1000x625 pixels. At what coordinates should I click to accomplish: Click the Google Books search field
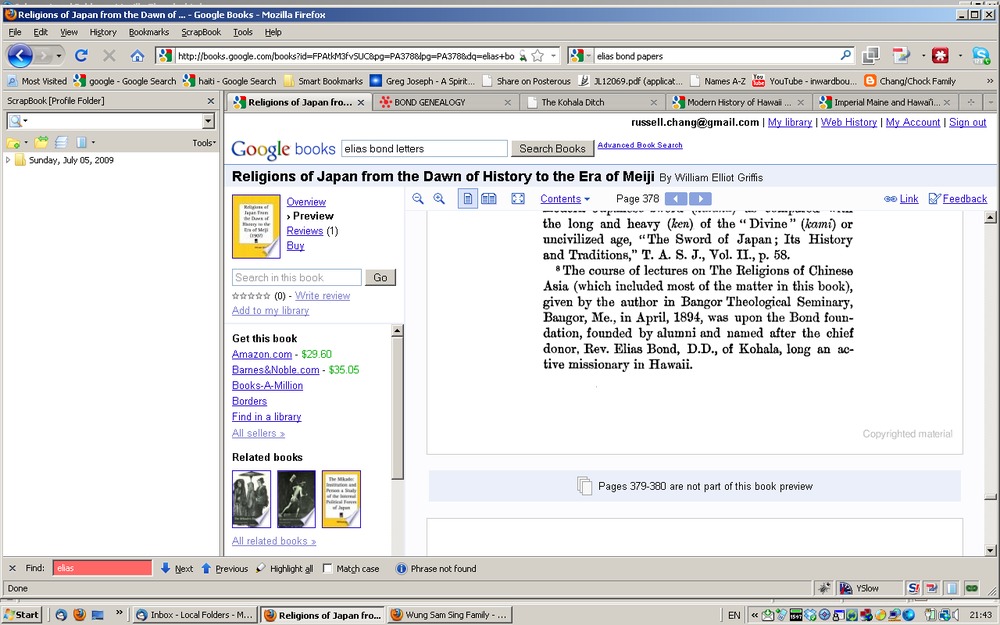click(x=424, y=149)
